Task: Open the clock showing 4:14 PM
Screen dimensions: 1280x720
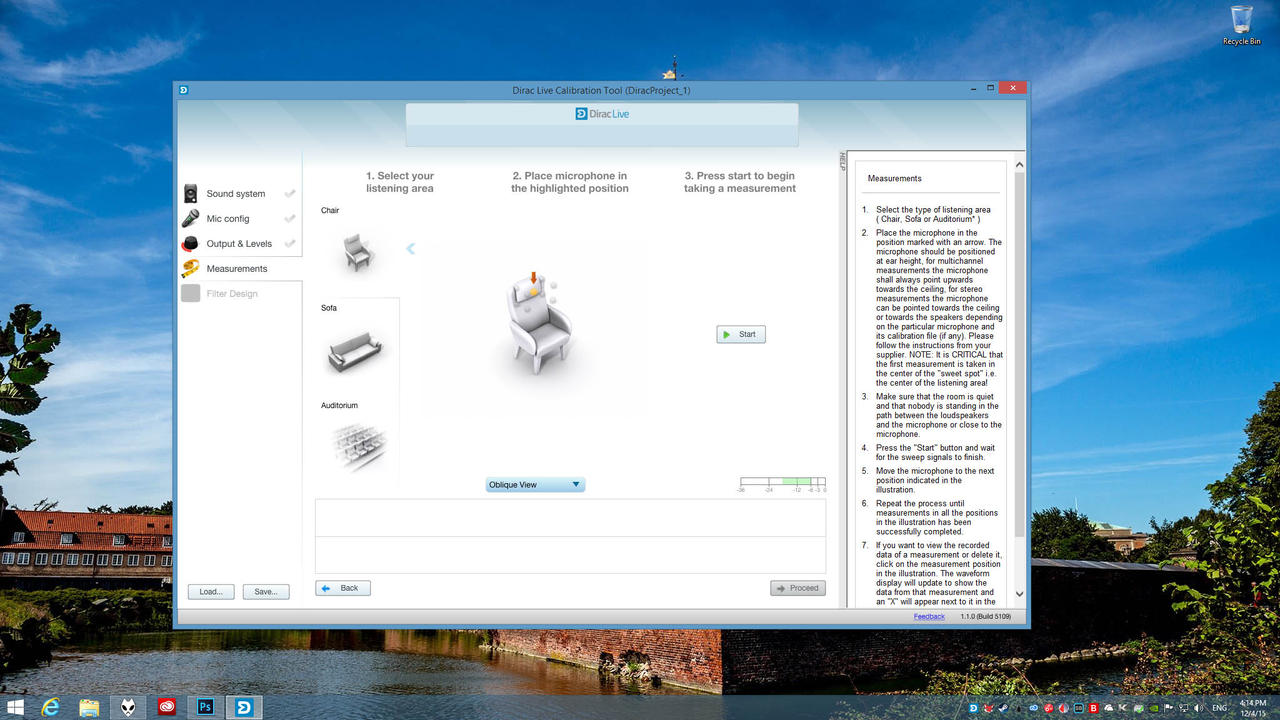Action: pyautogui.click(x=1252, y=708)
